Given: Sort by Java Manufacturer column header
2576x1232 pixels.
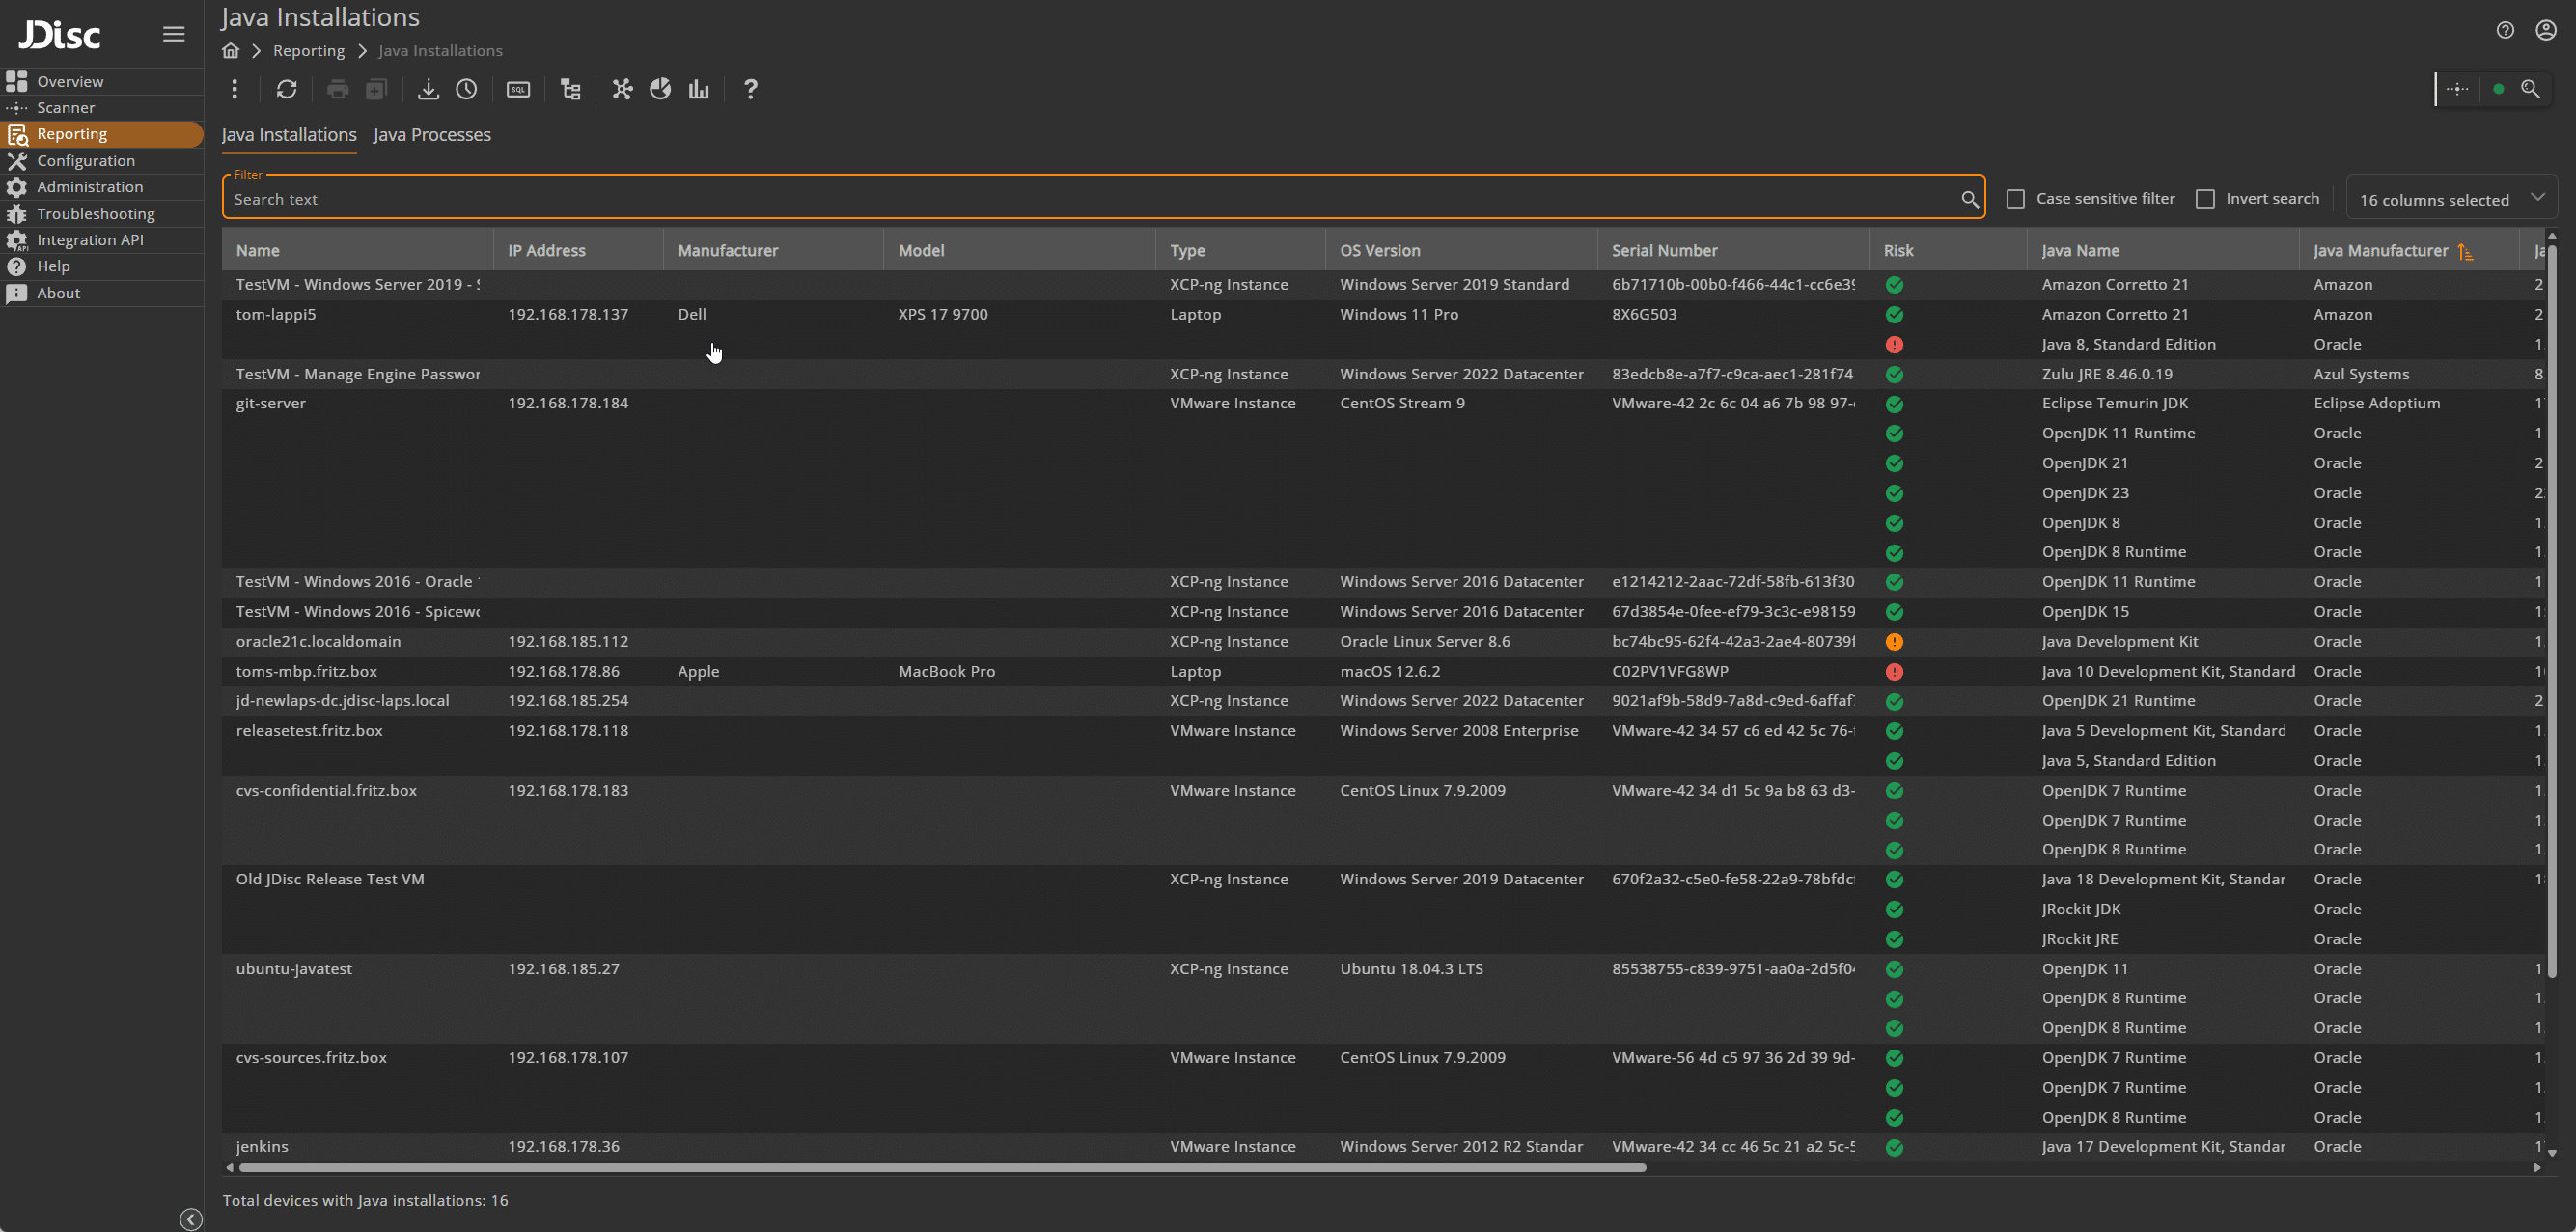Looking at the screenshot, I should pos(2380,251).
